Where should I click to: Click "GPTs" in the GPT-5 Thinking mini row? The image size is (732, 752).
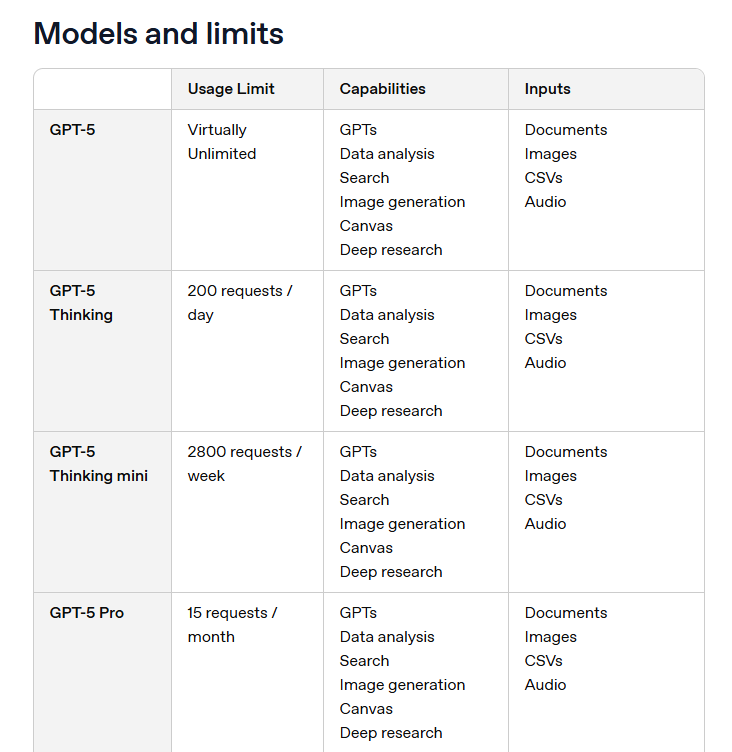click(358, 452)
